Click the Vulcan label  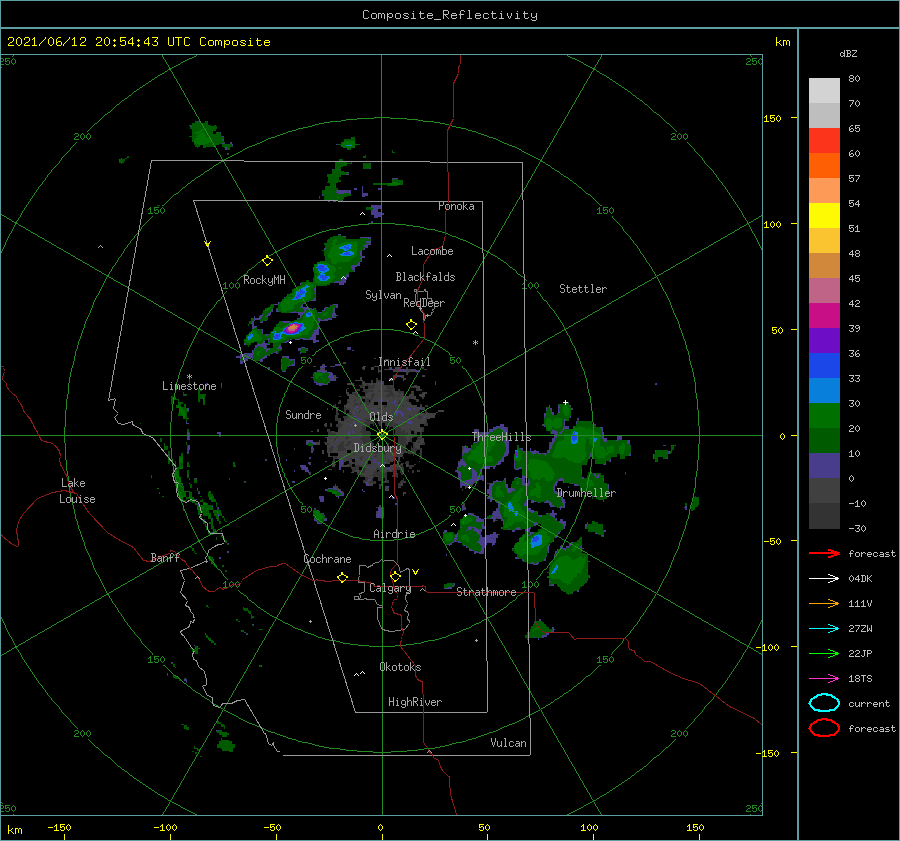508,743
